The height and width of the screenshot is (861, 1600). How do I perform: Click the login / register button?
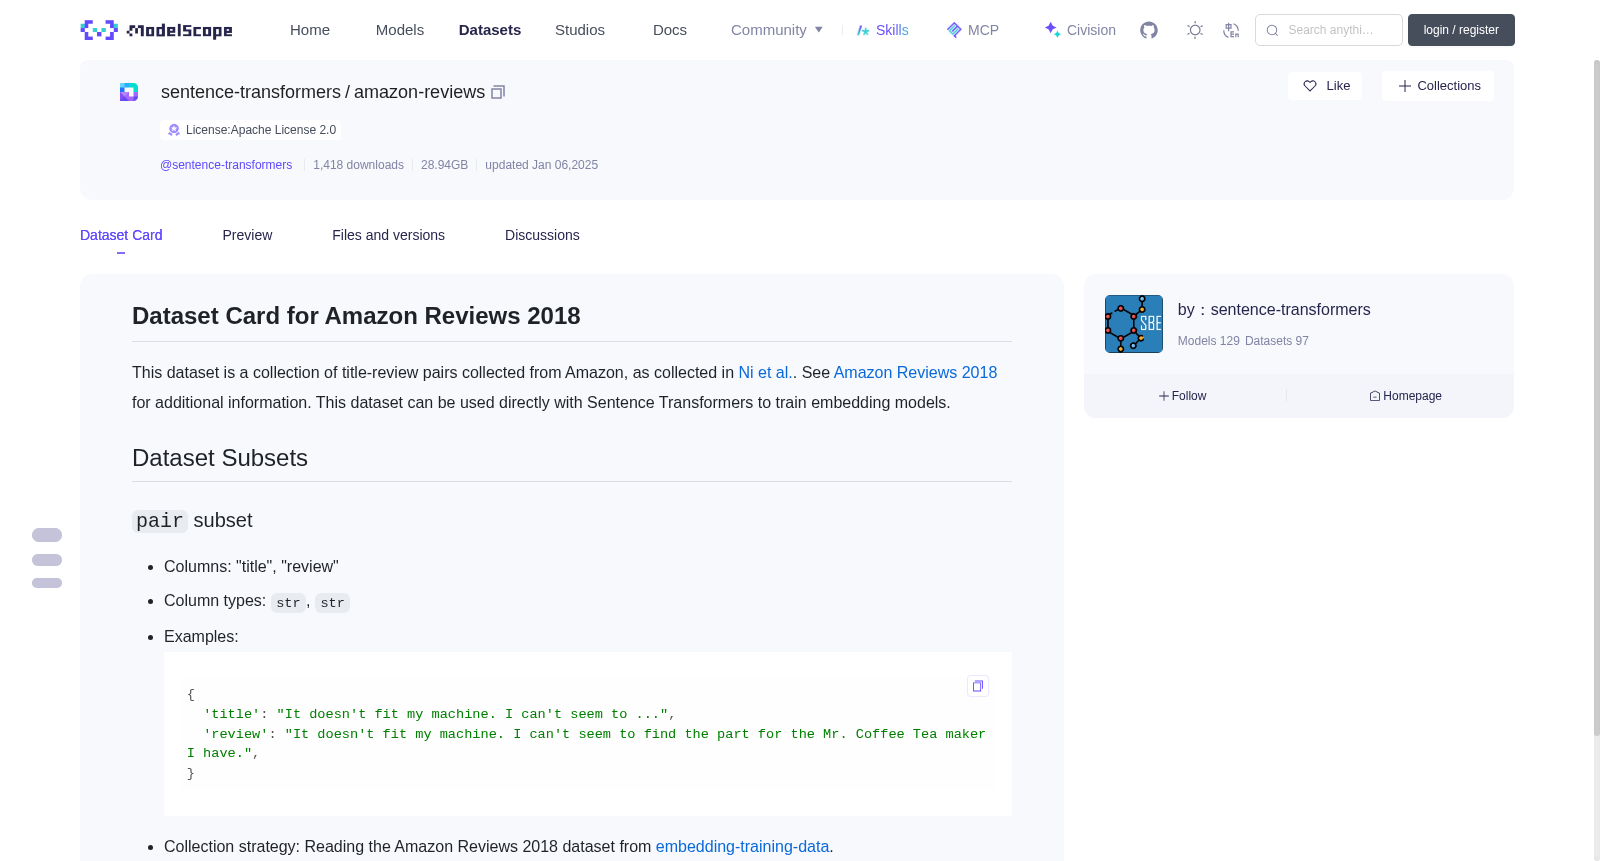1461,30
